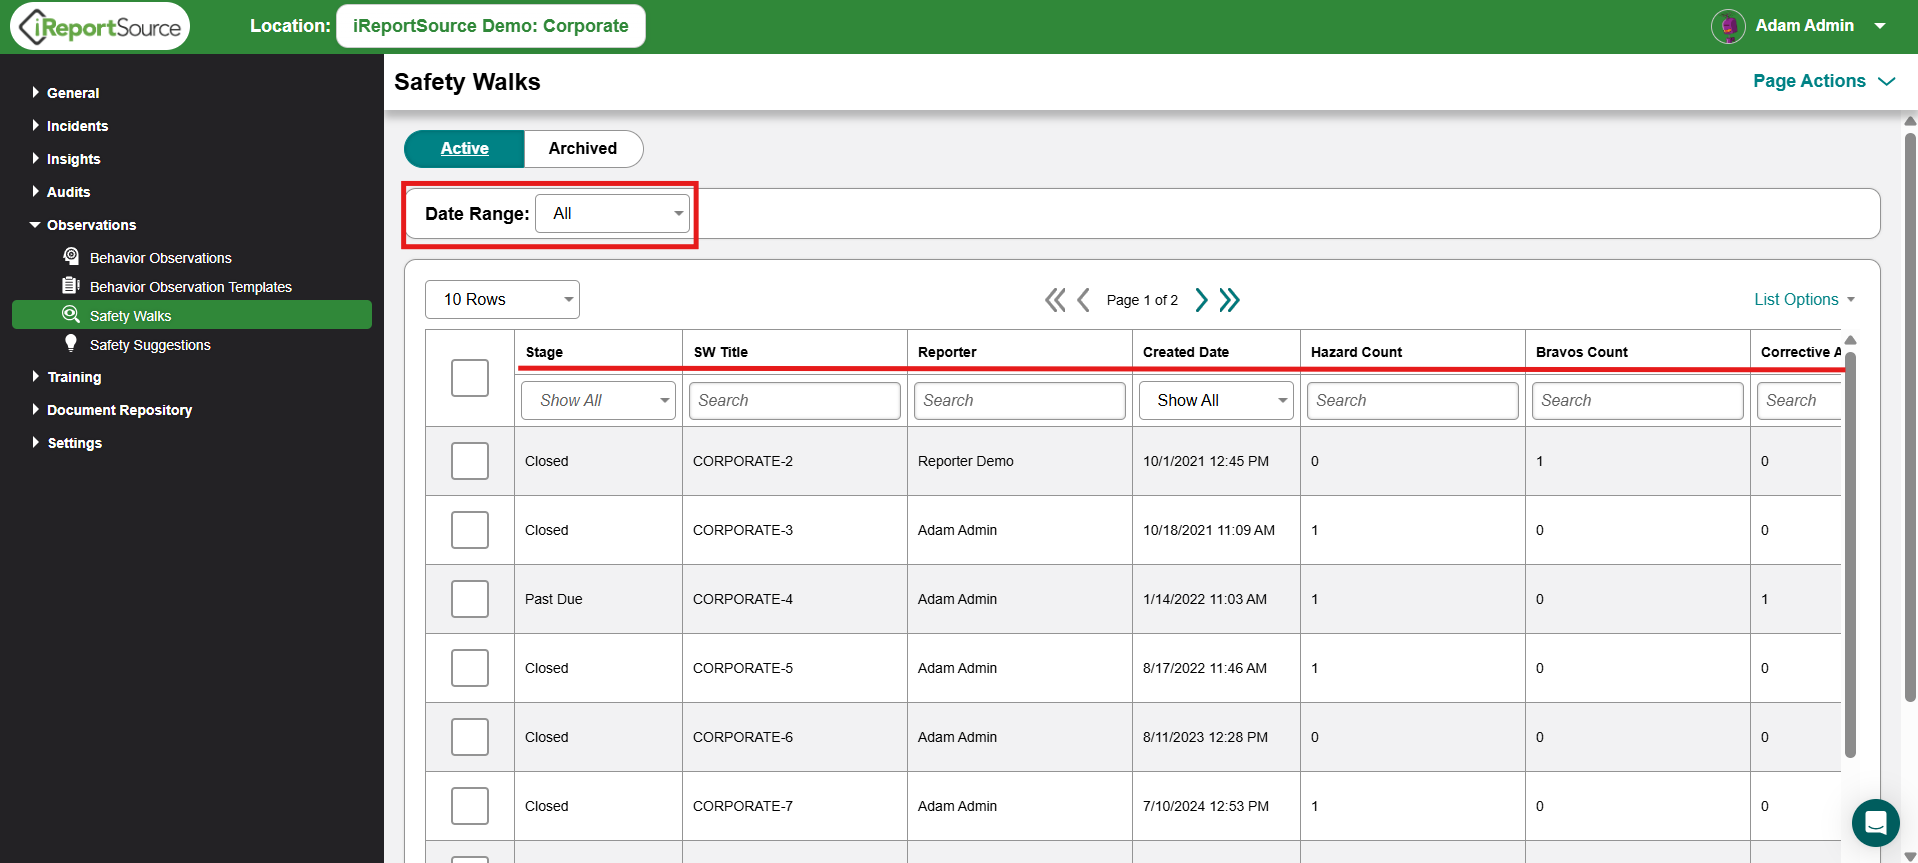Switch to the Active tab
This screenshot has width=1918, height=863.
tap(464, 149)
